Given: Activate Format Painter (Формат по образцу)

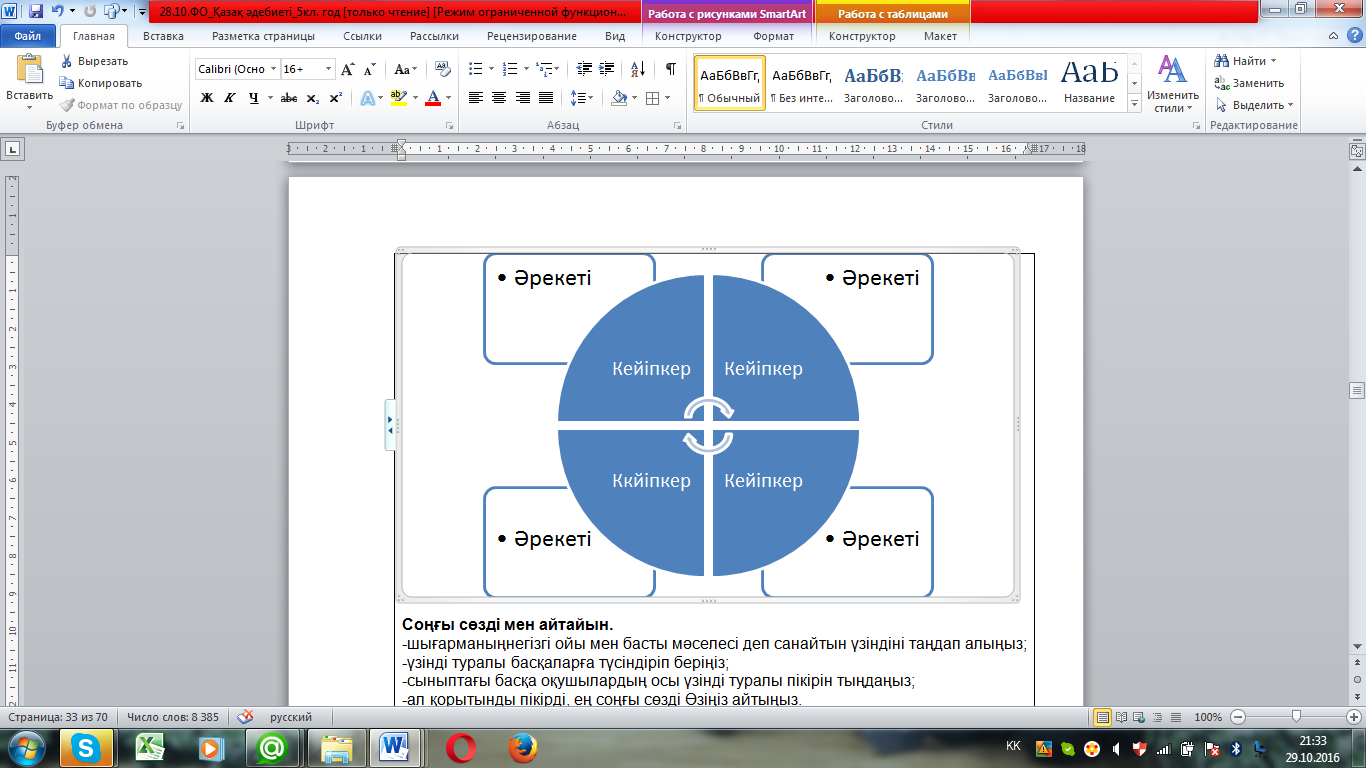Looking at the screenshot, I should pyautogui.click(x=120, y=105).
